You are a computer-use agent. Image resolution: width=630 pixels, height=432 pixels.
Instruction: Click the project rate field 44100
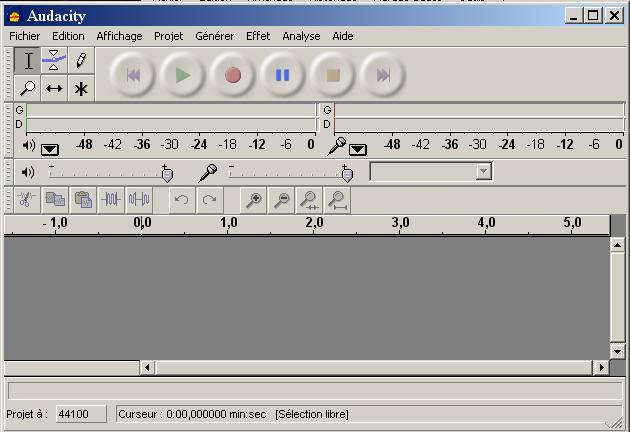74,414
